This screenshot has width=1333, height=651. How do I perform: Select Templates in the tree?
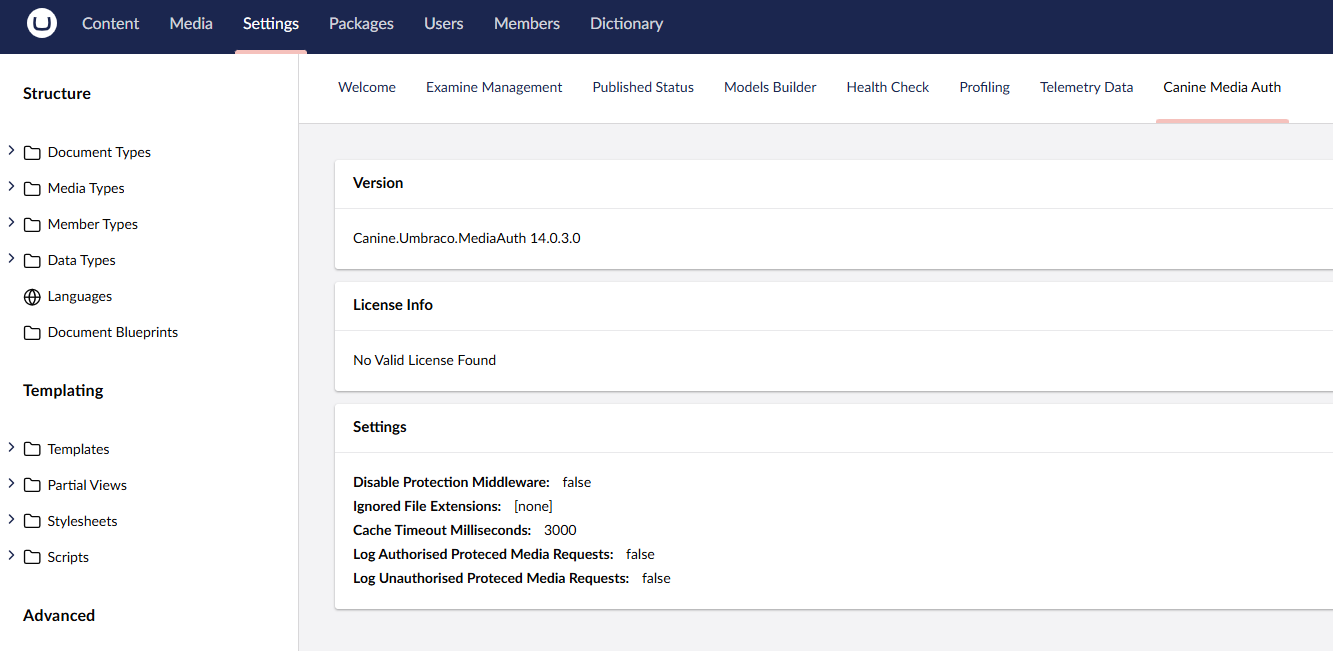click(x=79, y=450)
